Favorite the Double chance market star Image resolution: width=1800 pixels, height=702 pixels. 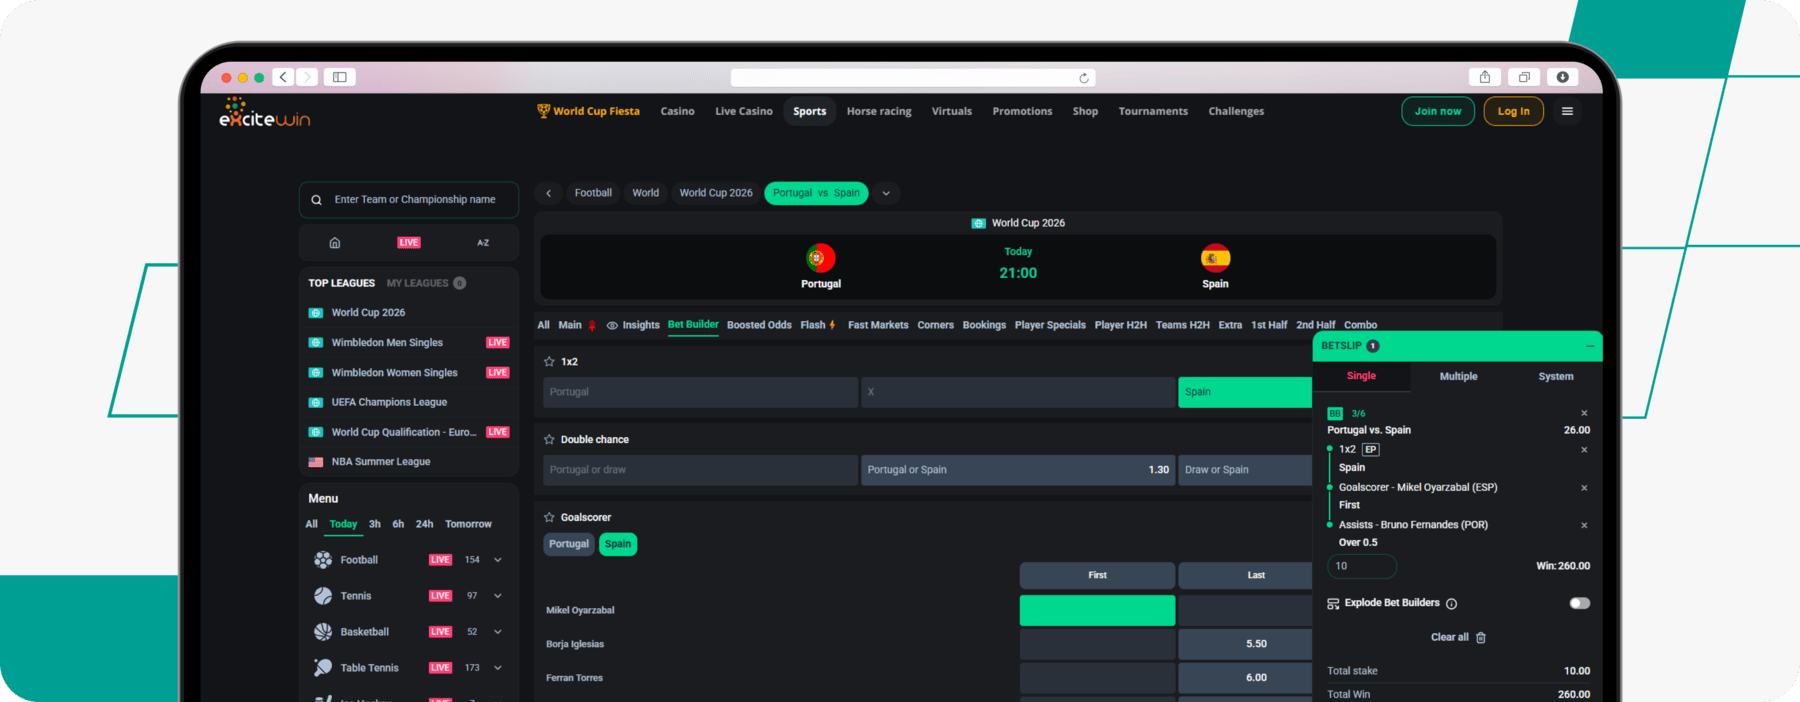549,440
